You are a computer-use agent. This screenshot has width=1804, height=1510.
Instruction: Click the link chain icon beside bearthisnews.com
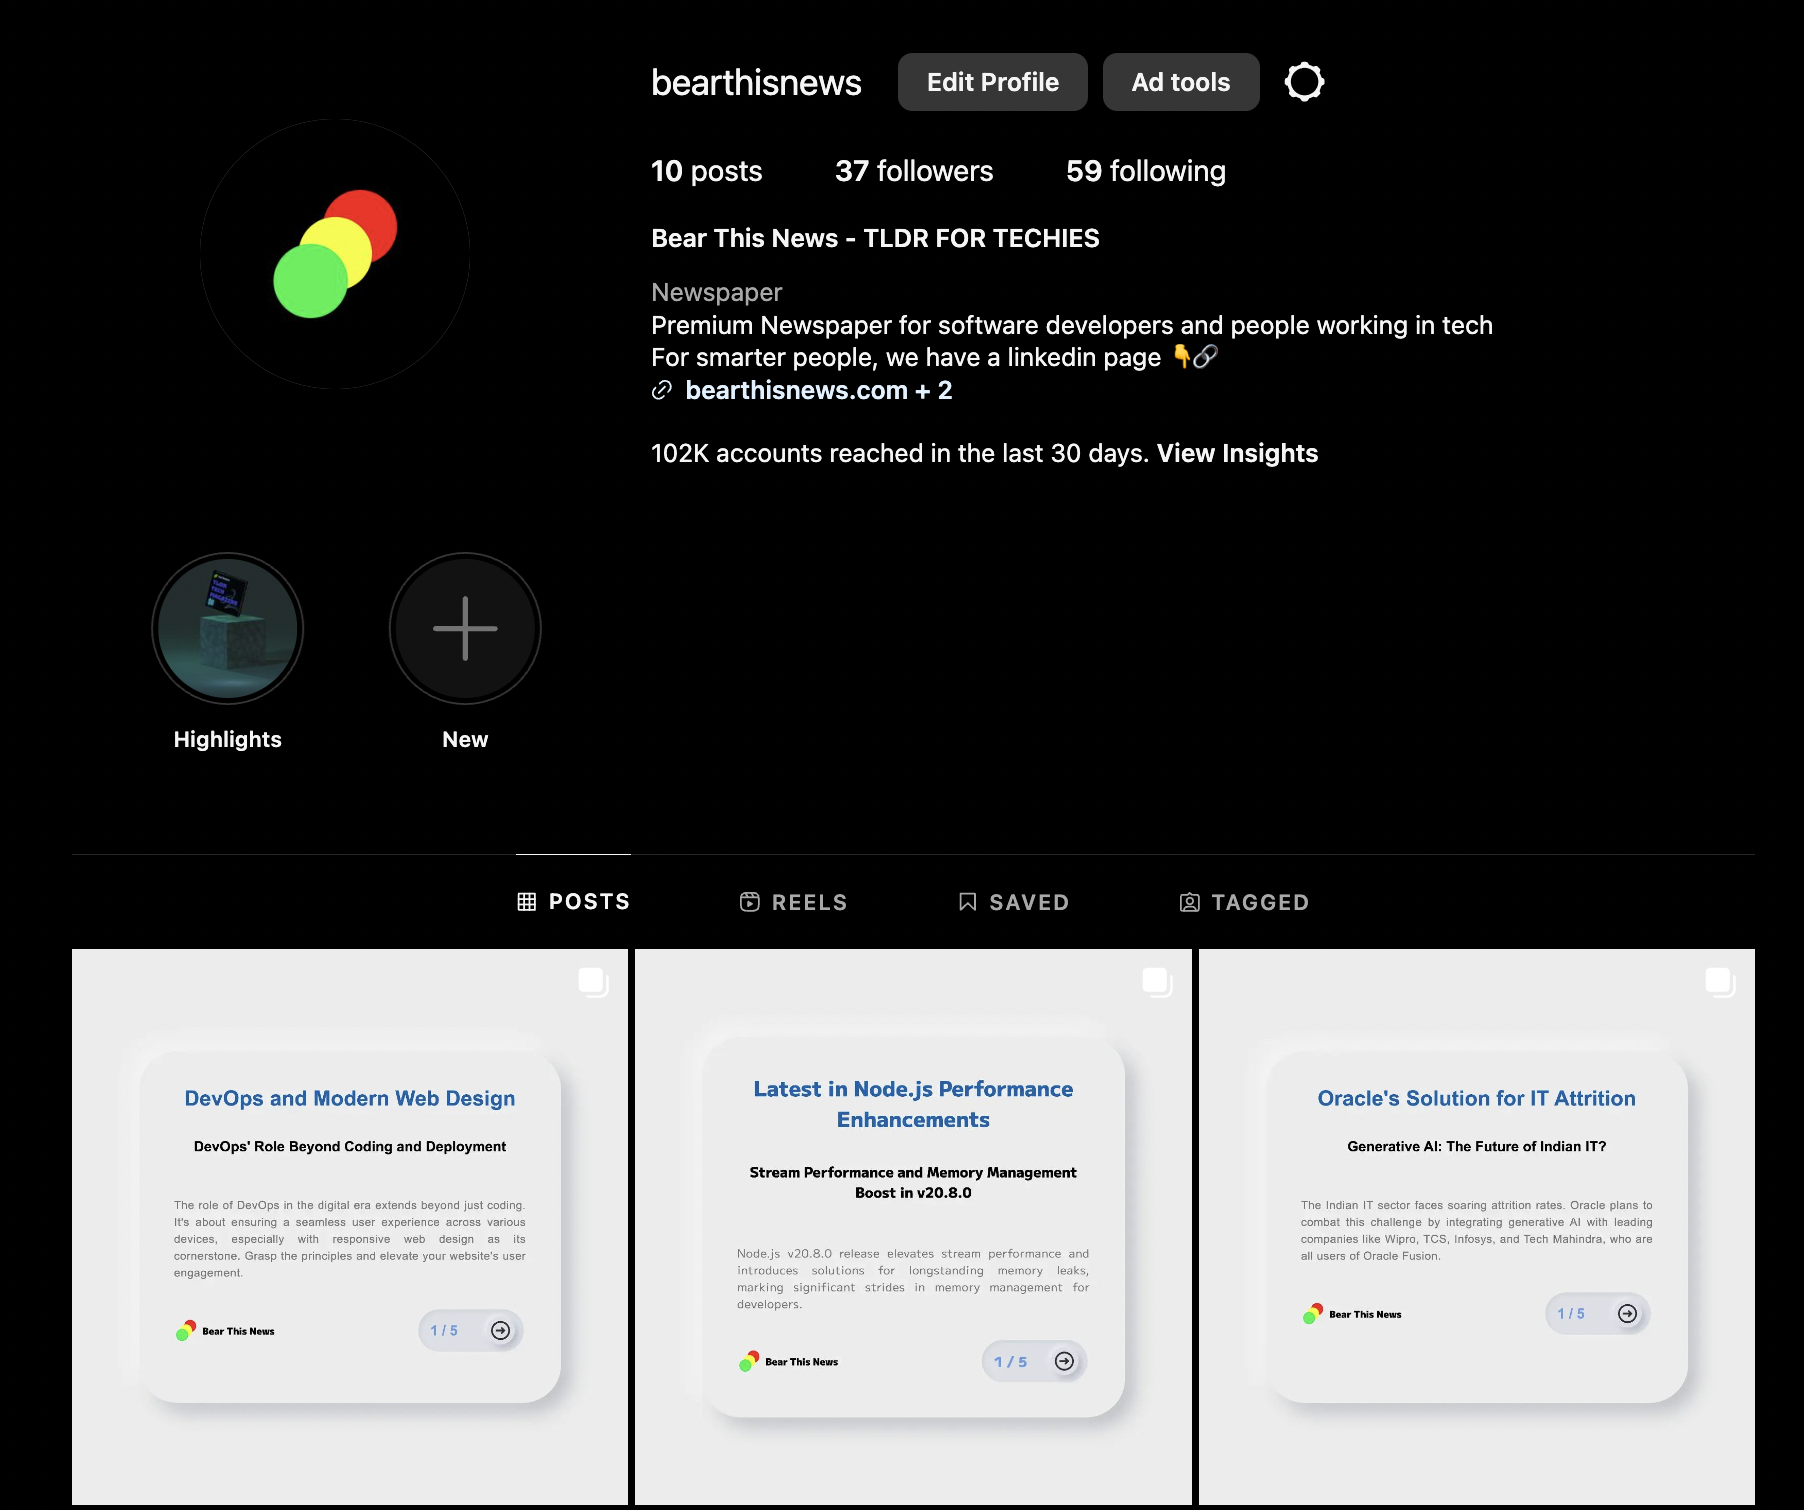(x=661, y=390)
